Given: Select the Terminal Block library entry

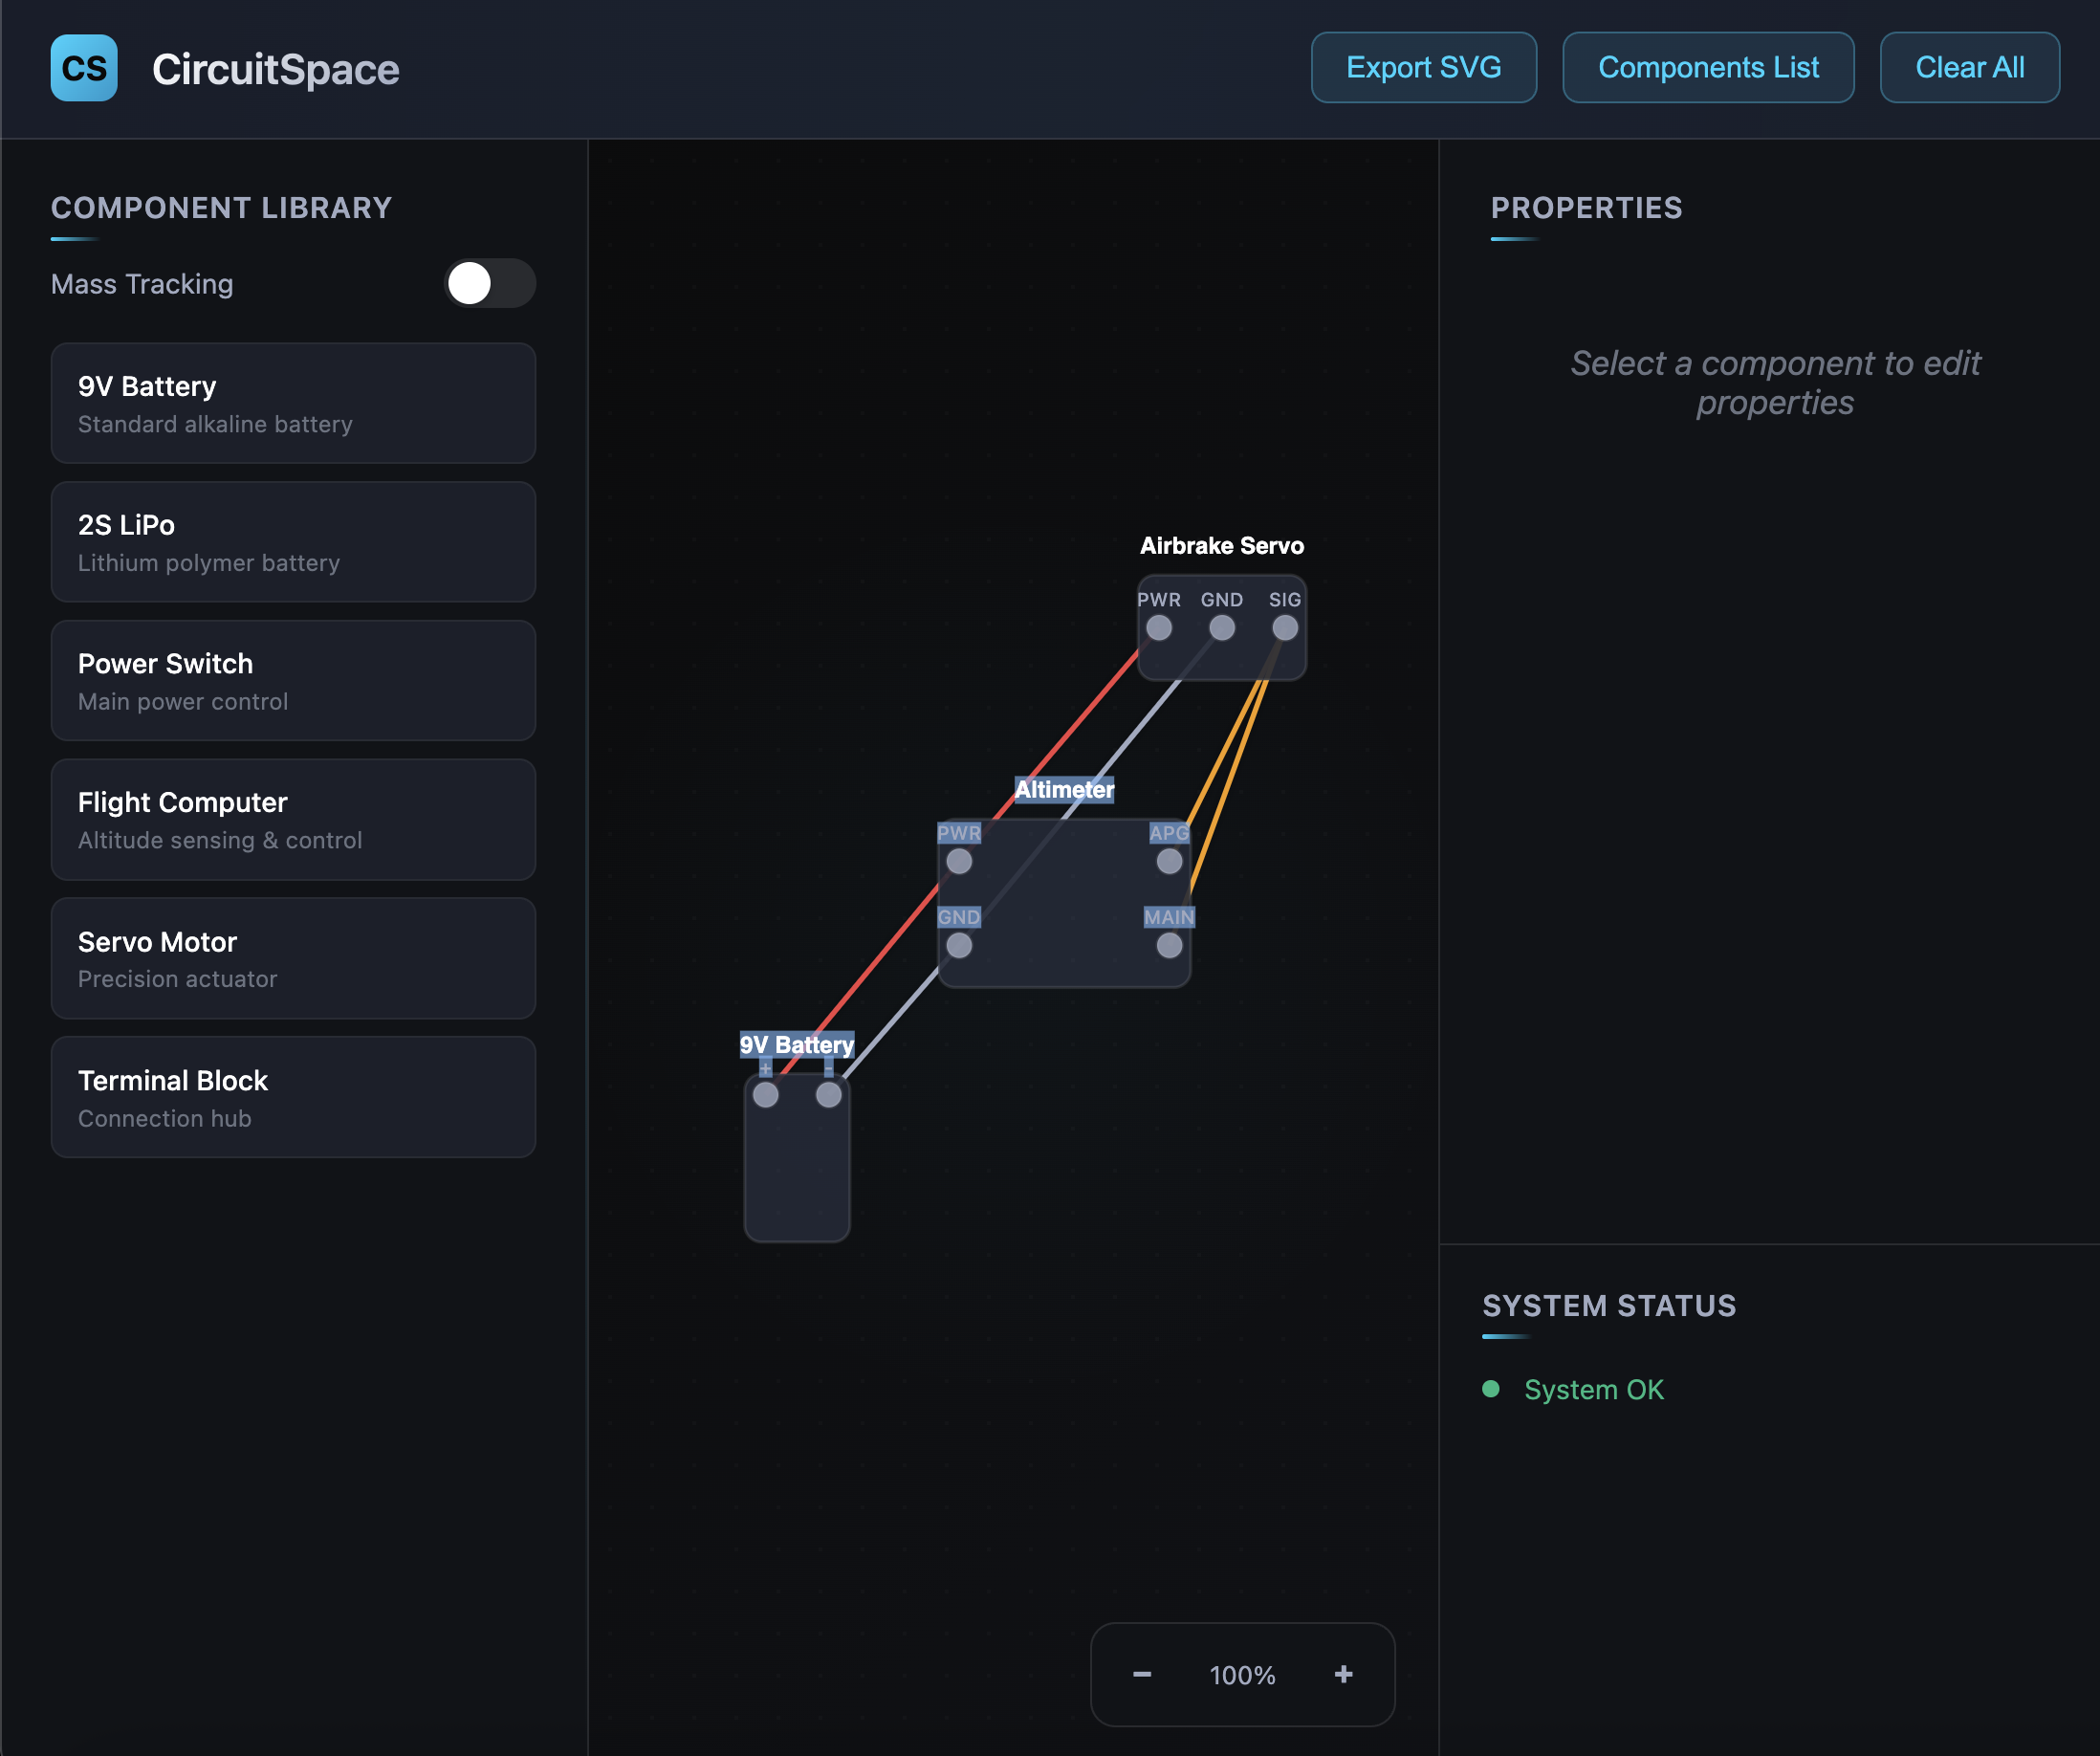Looking at the screenshot, I should [293, 1097].
